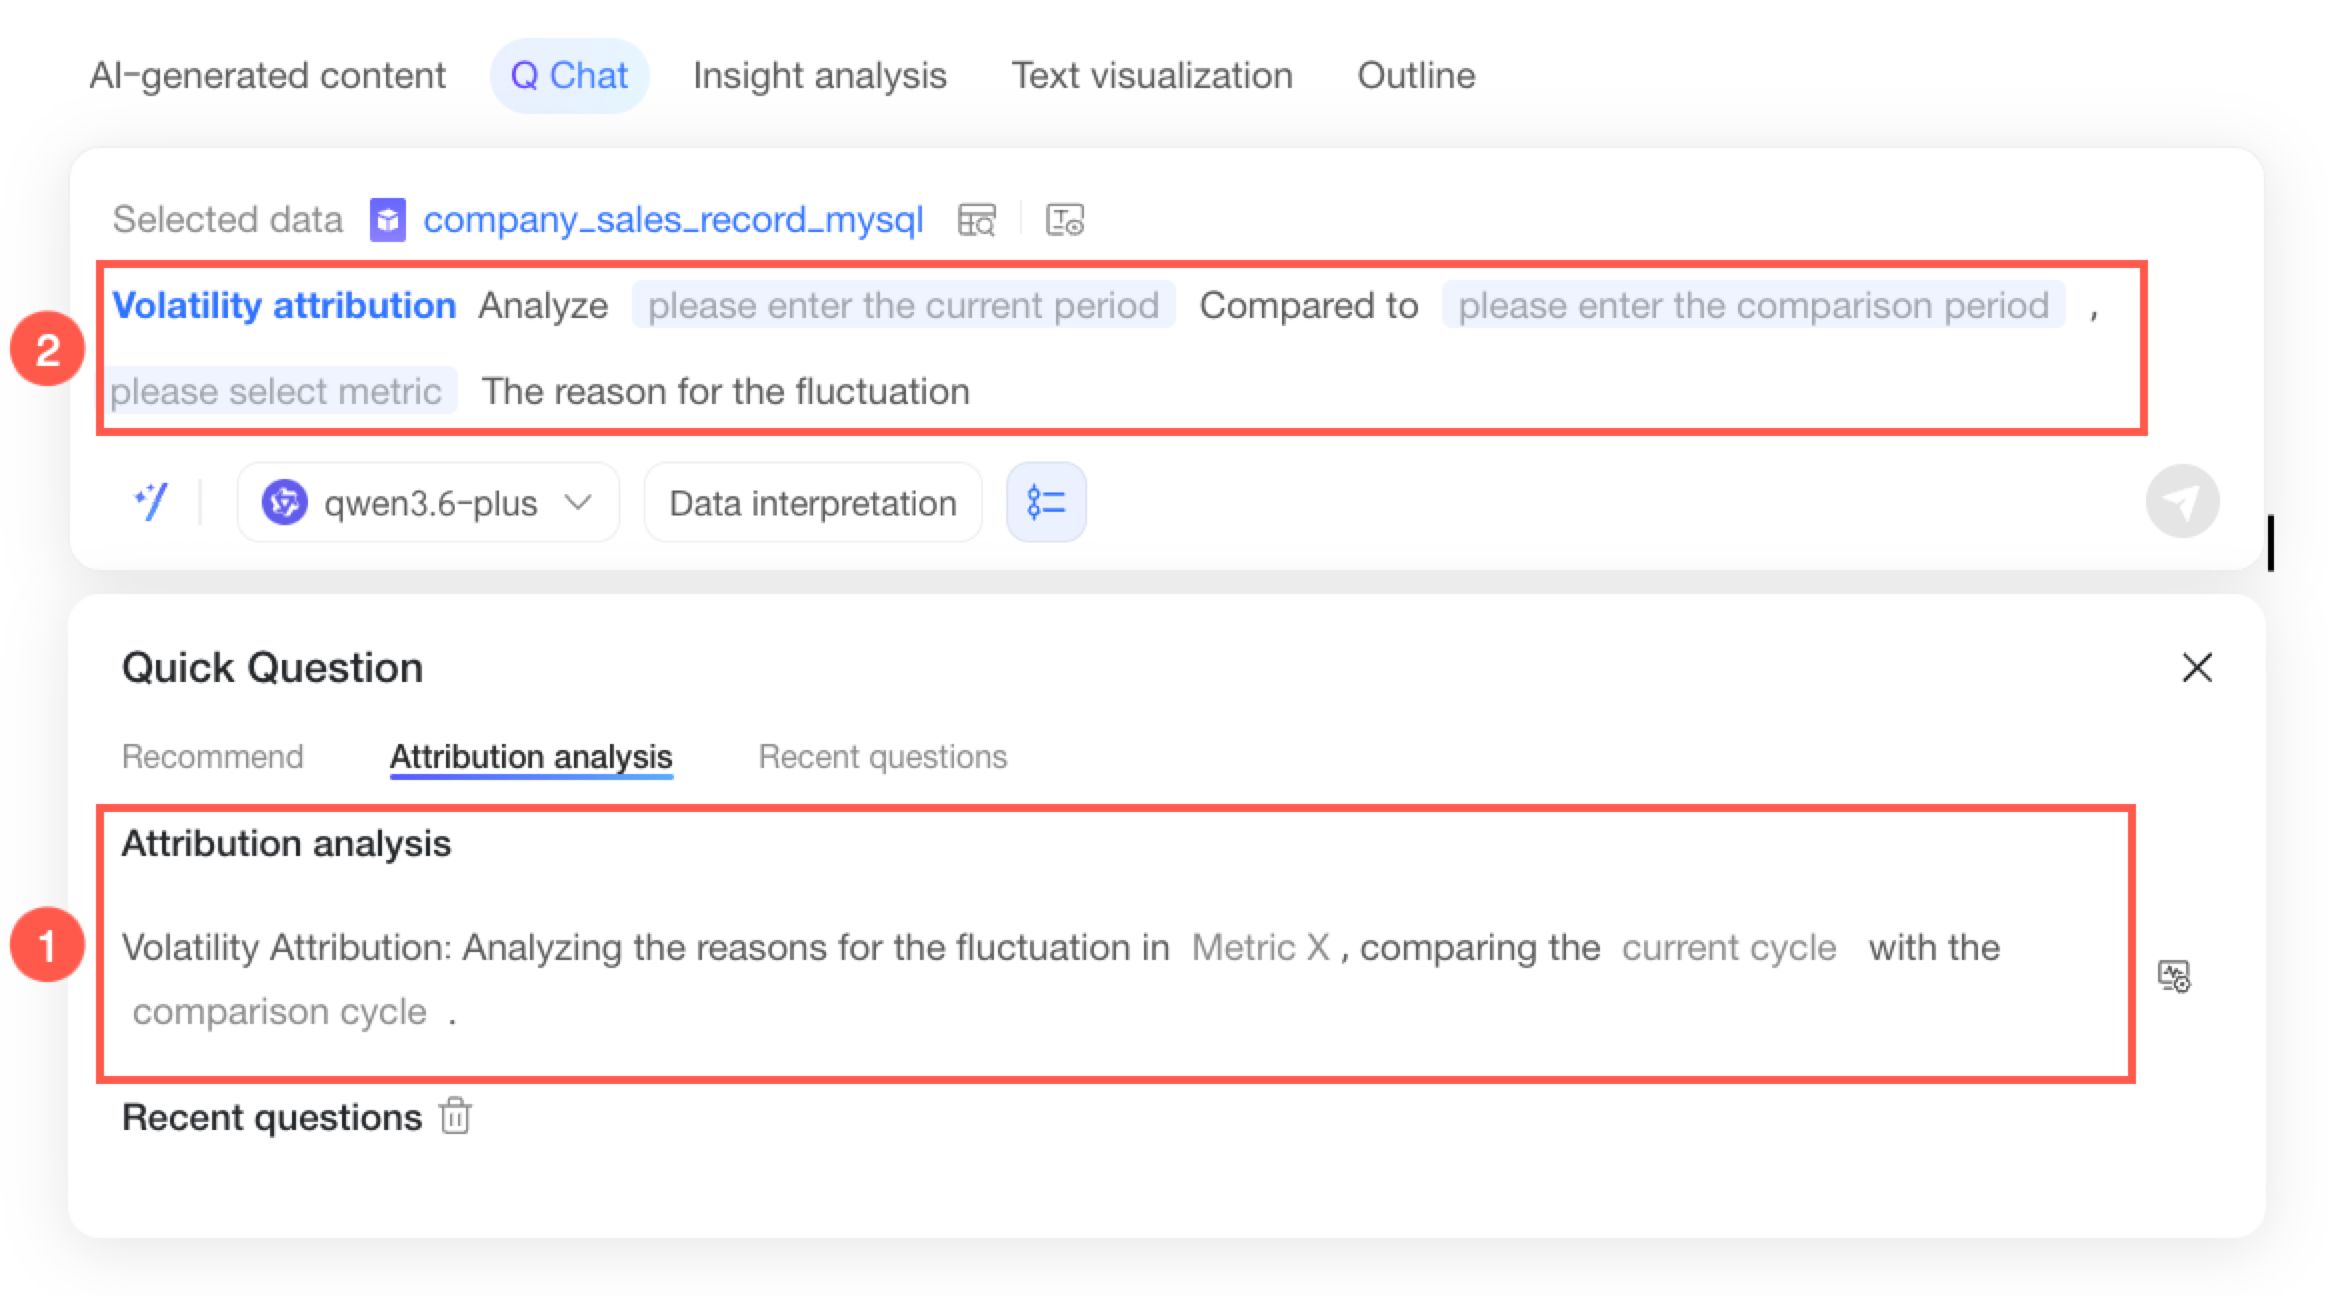Screen dimensions: 2328x1296
Task: Delete recent questions with trash icon
Action: (455, 1116)
